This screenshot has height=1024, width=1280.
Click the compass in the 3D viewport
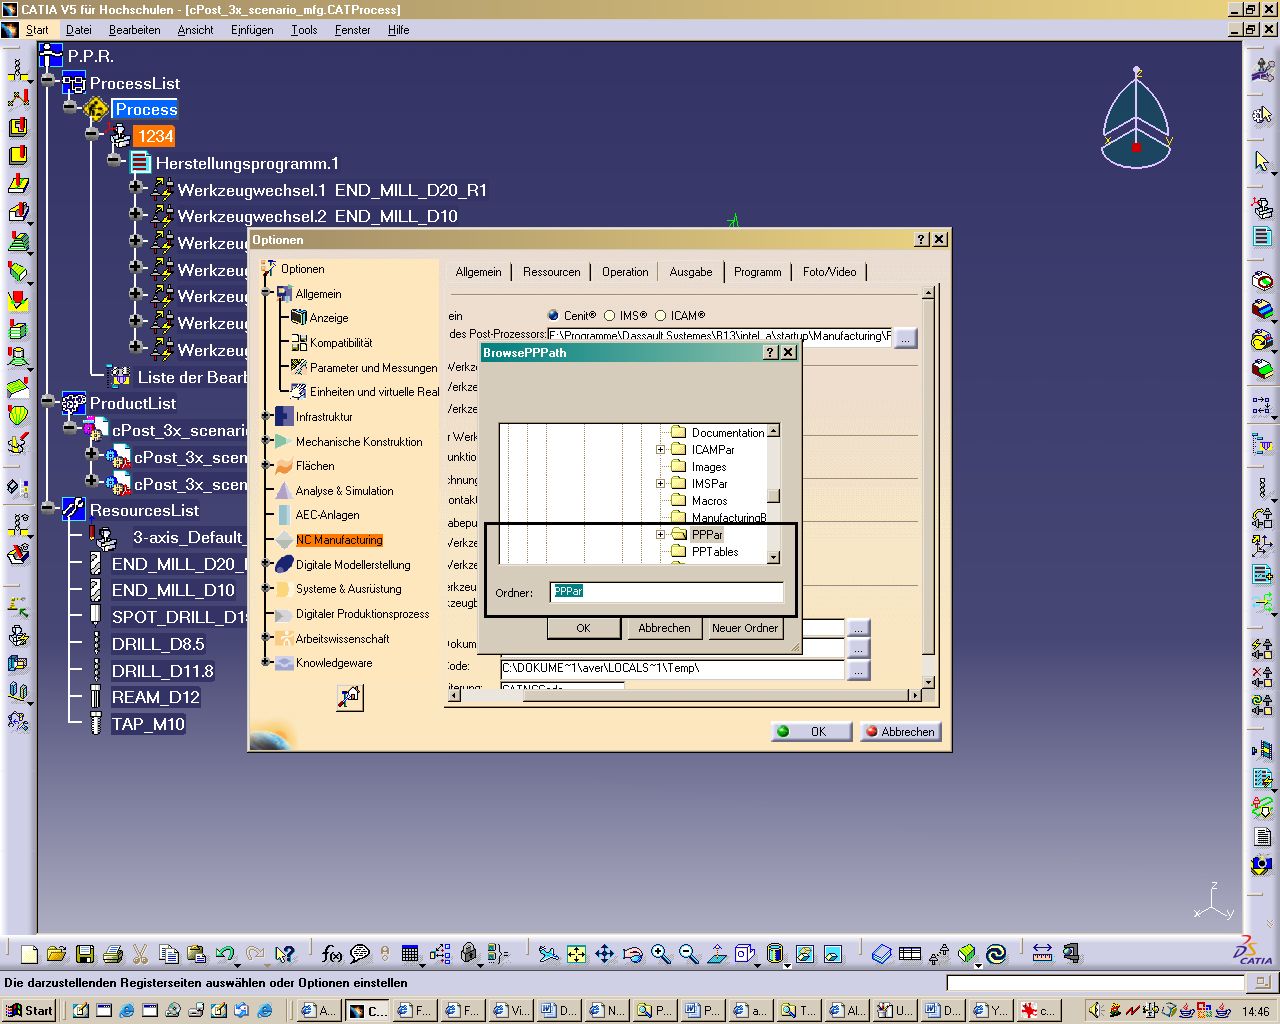(x=1137, y=118)
